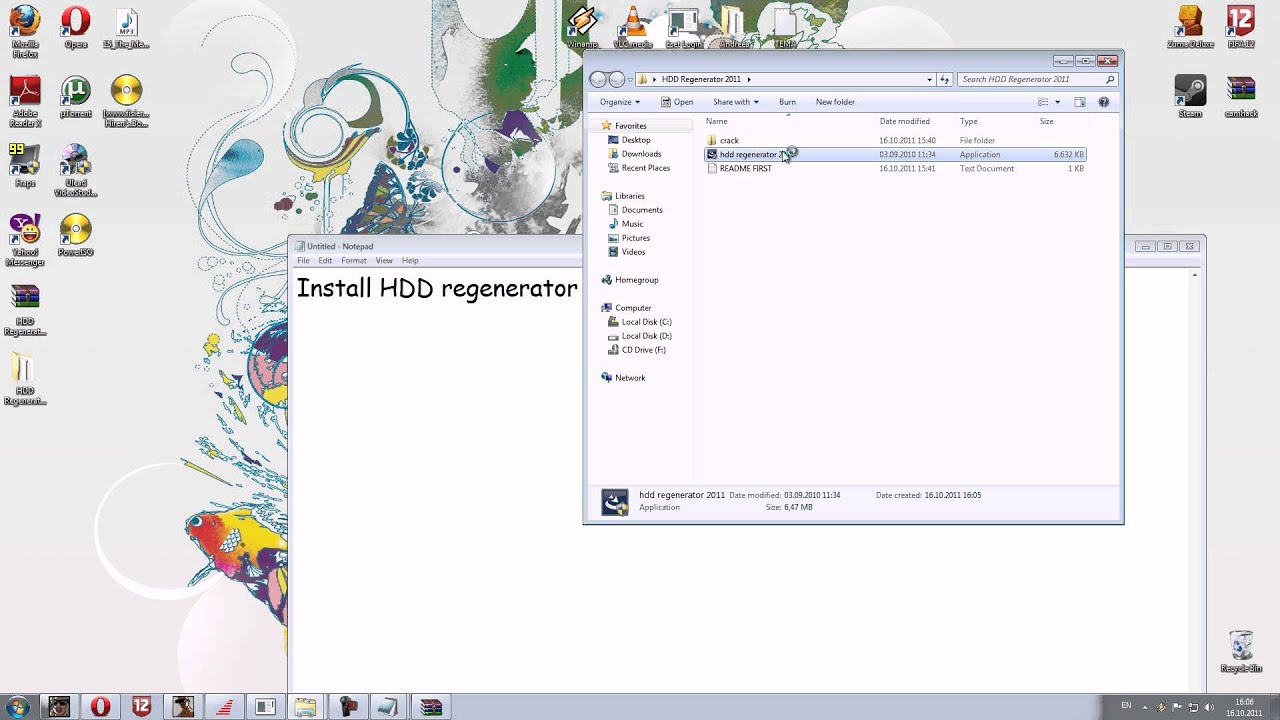Click the arrow after HDD Regenerator 2011 in address bar
This screenshot has width=1280, height=720.
pyautogui.click(x=748, y=79)
